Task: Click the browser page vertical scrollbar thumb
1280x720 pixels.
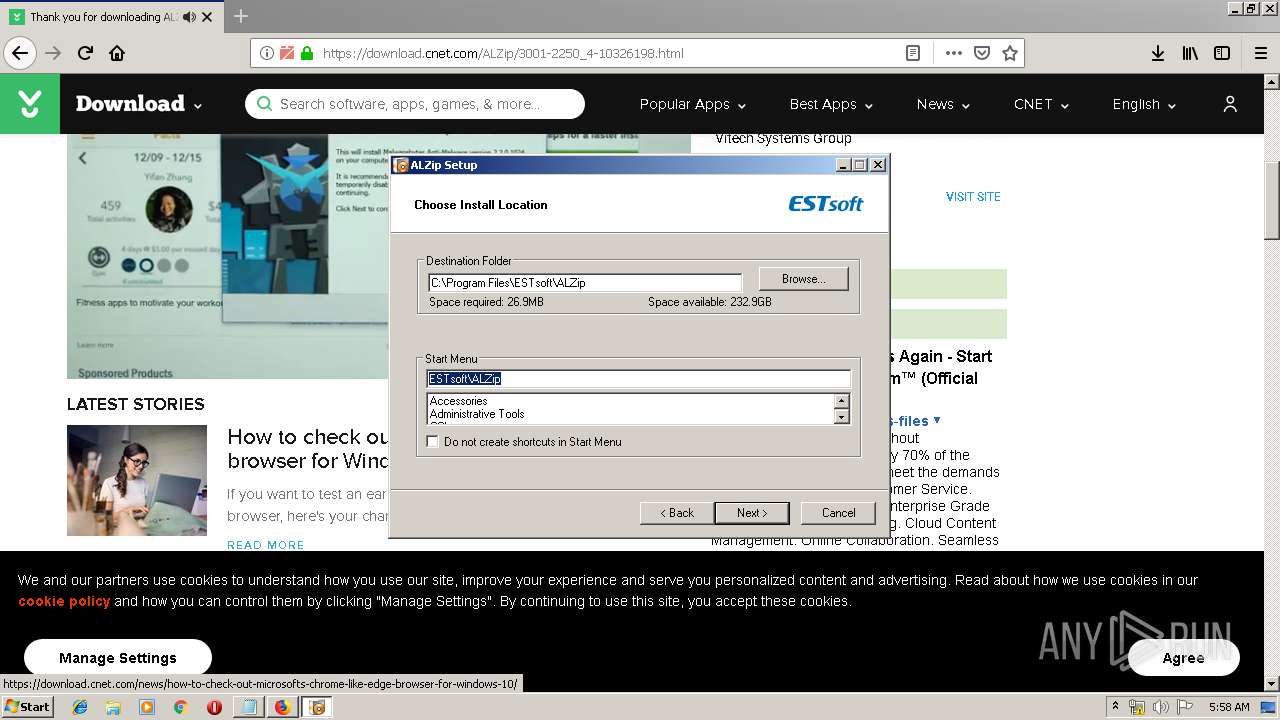Action: coord(1272,199)
